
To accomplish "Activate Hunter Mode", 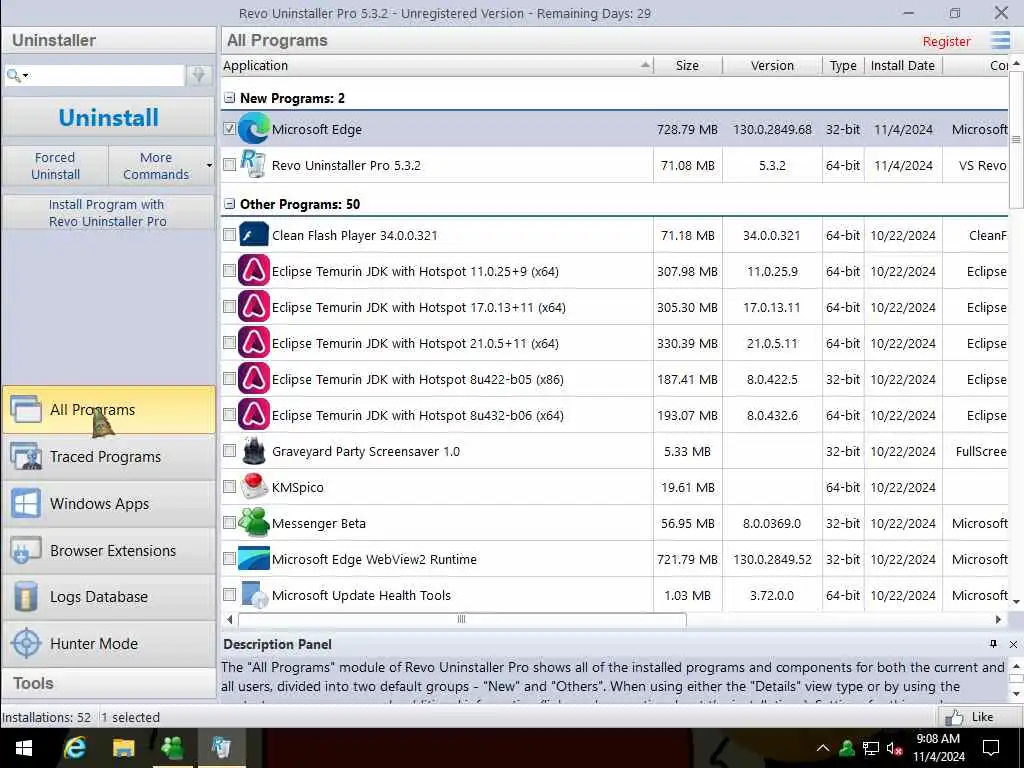I will tap(108, 643).
